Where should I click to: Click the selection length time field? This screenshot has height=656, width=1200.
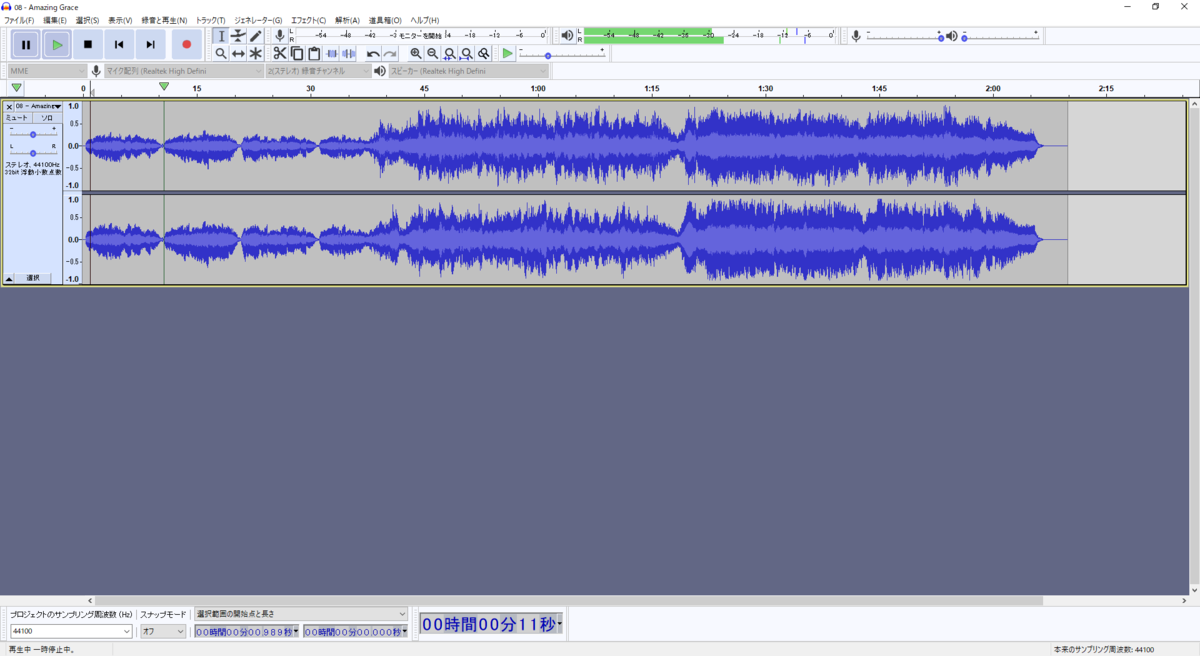pyautogui.click(x=356, y=632)
